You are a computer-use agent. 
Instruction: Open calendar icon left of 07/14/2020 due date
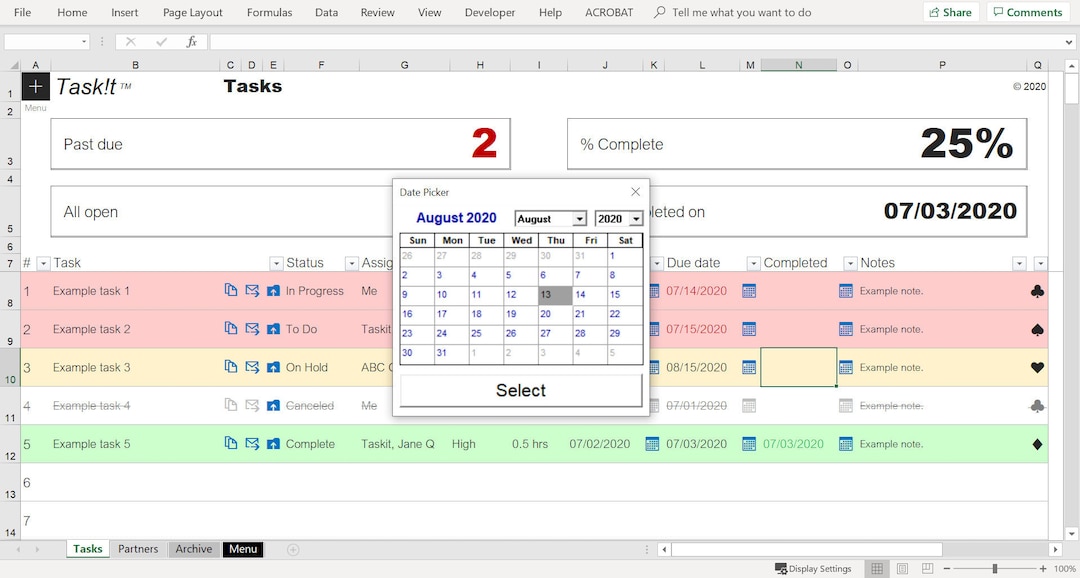click(x=652, y=291)
